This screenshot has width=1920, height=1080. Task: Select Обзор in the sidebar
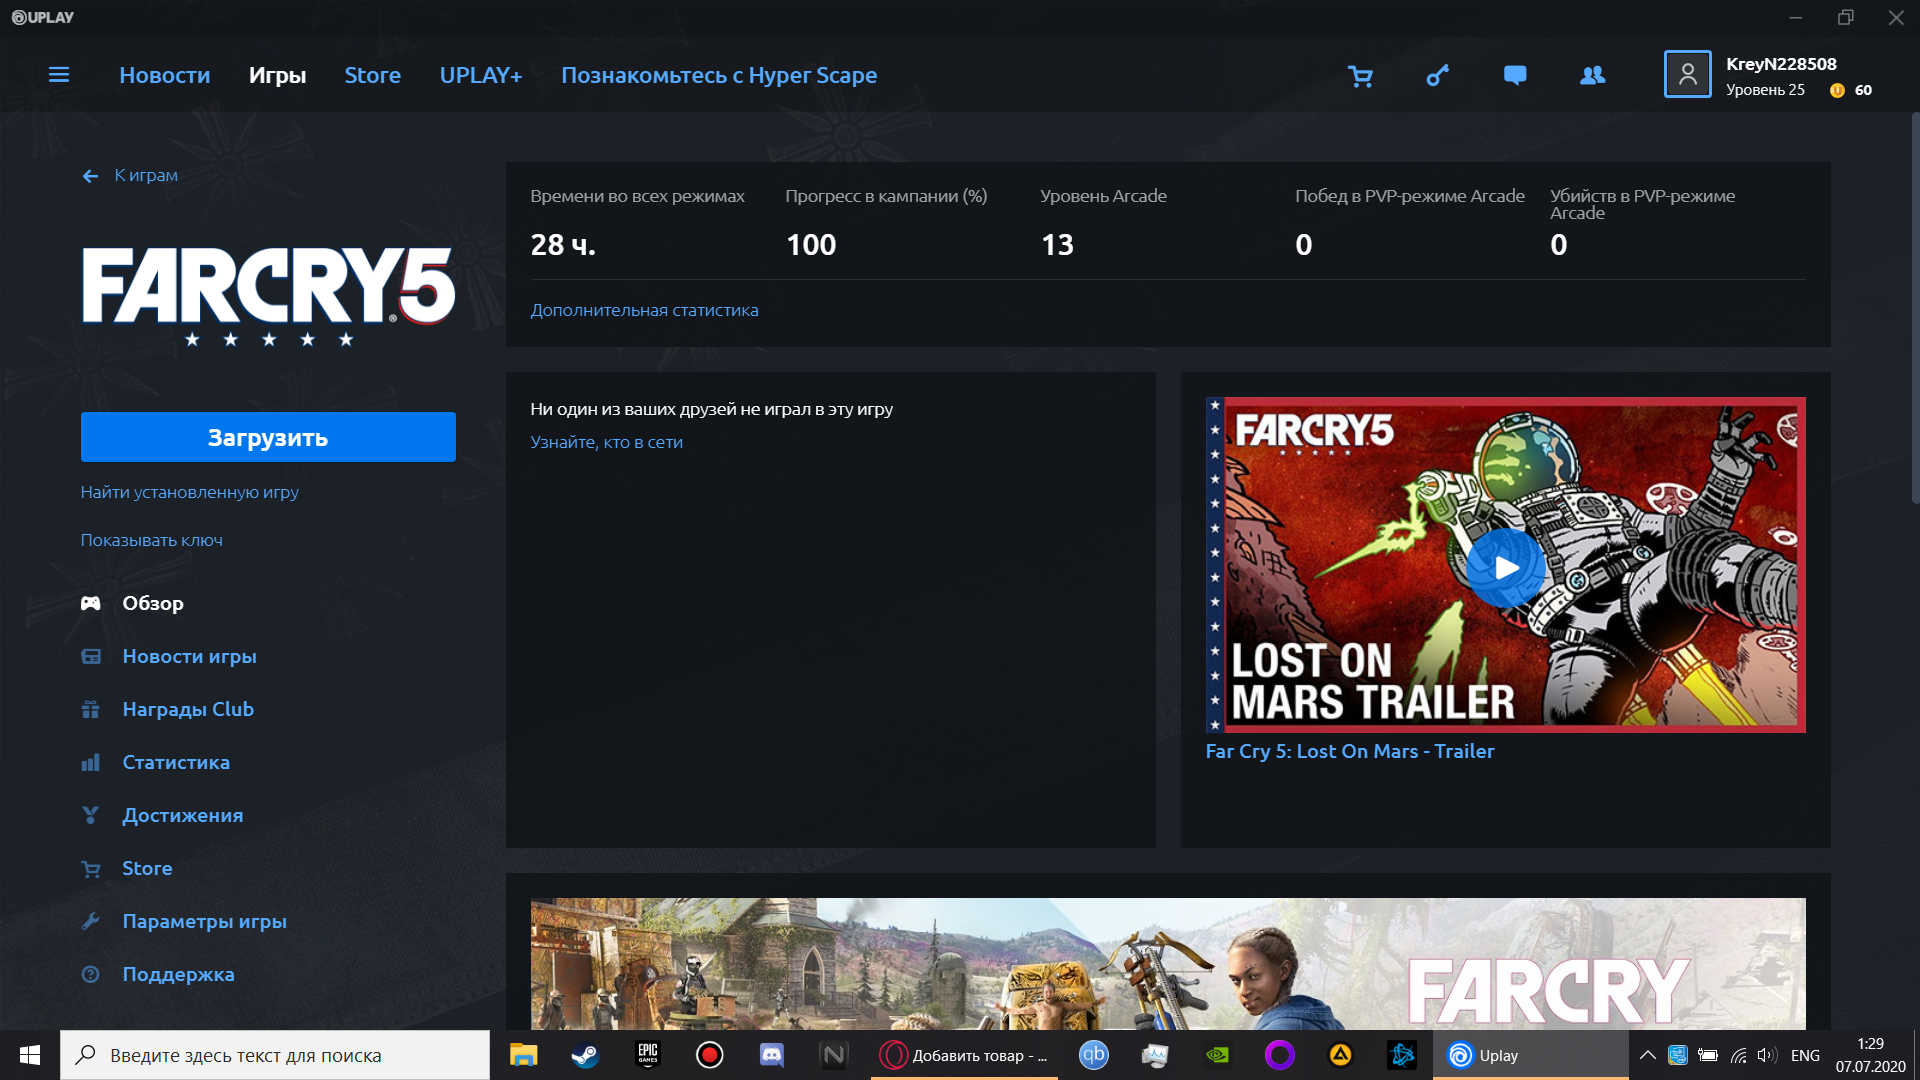[x=153, y=603]
